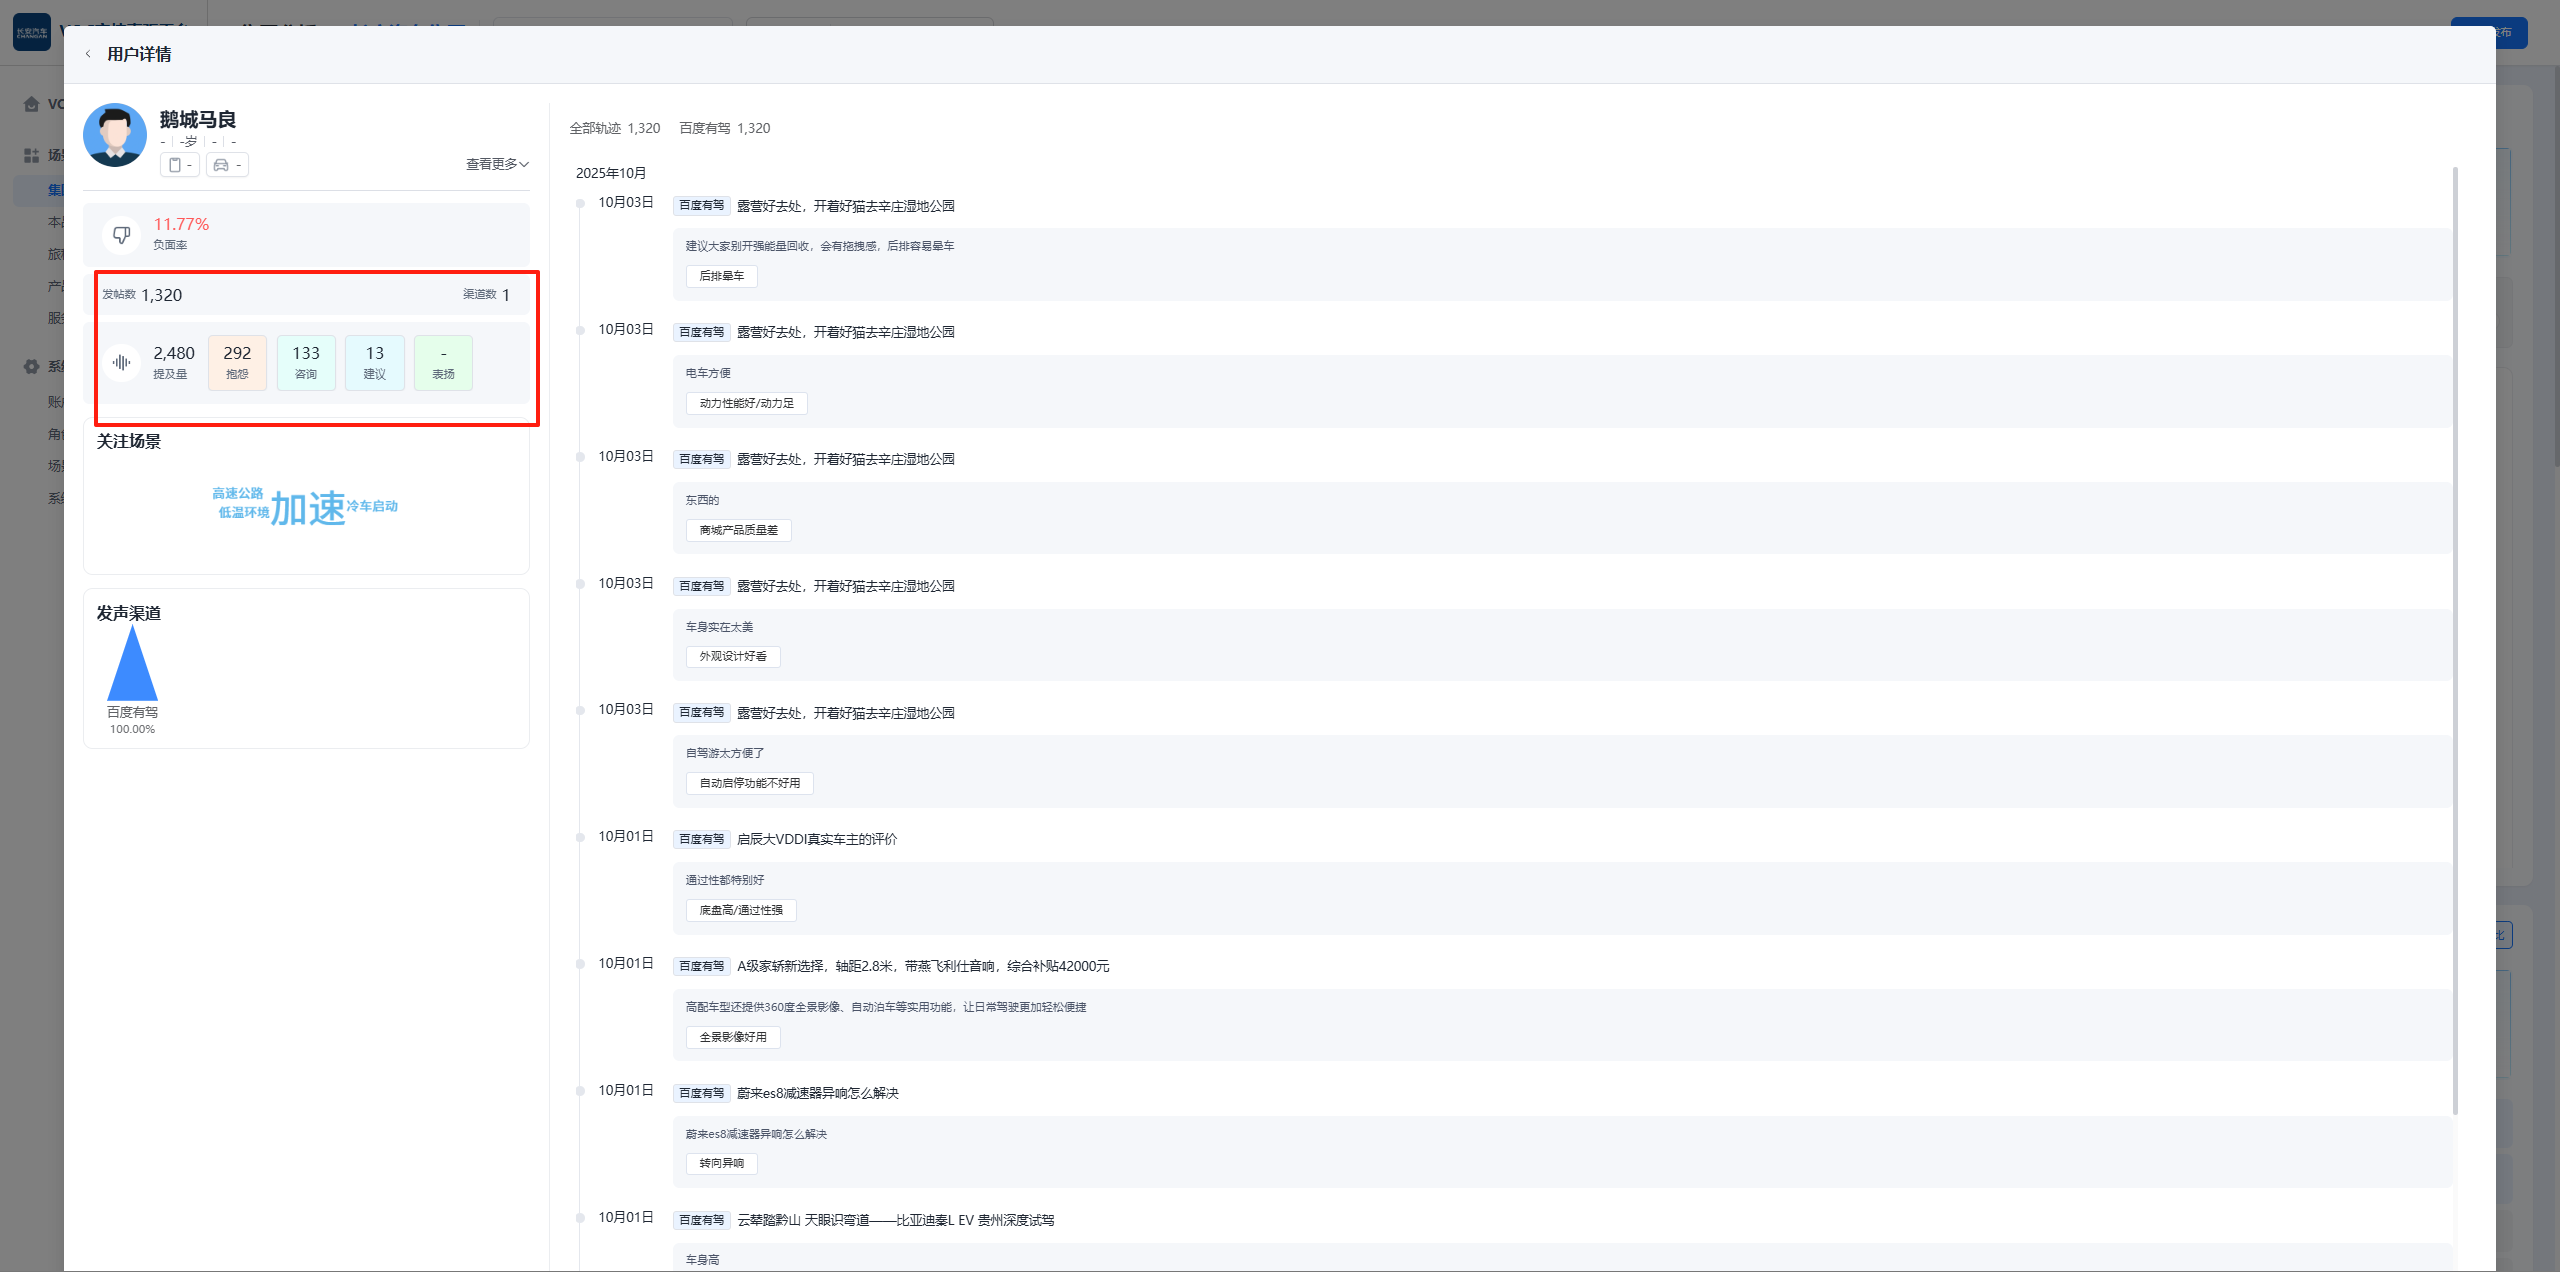Click 转向异响 tag button
2560x1272 pixels.
coord(721,1163)
